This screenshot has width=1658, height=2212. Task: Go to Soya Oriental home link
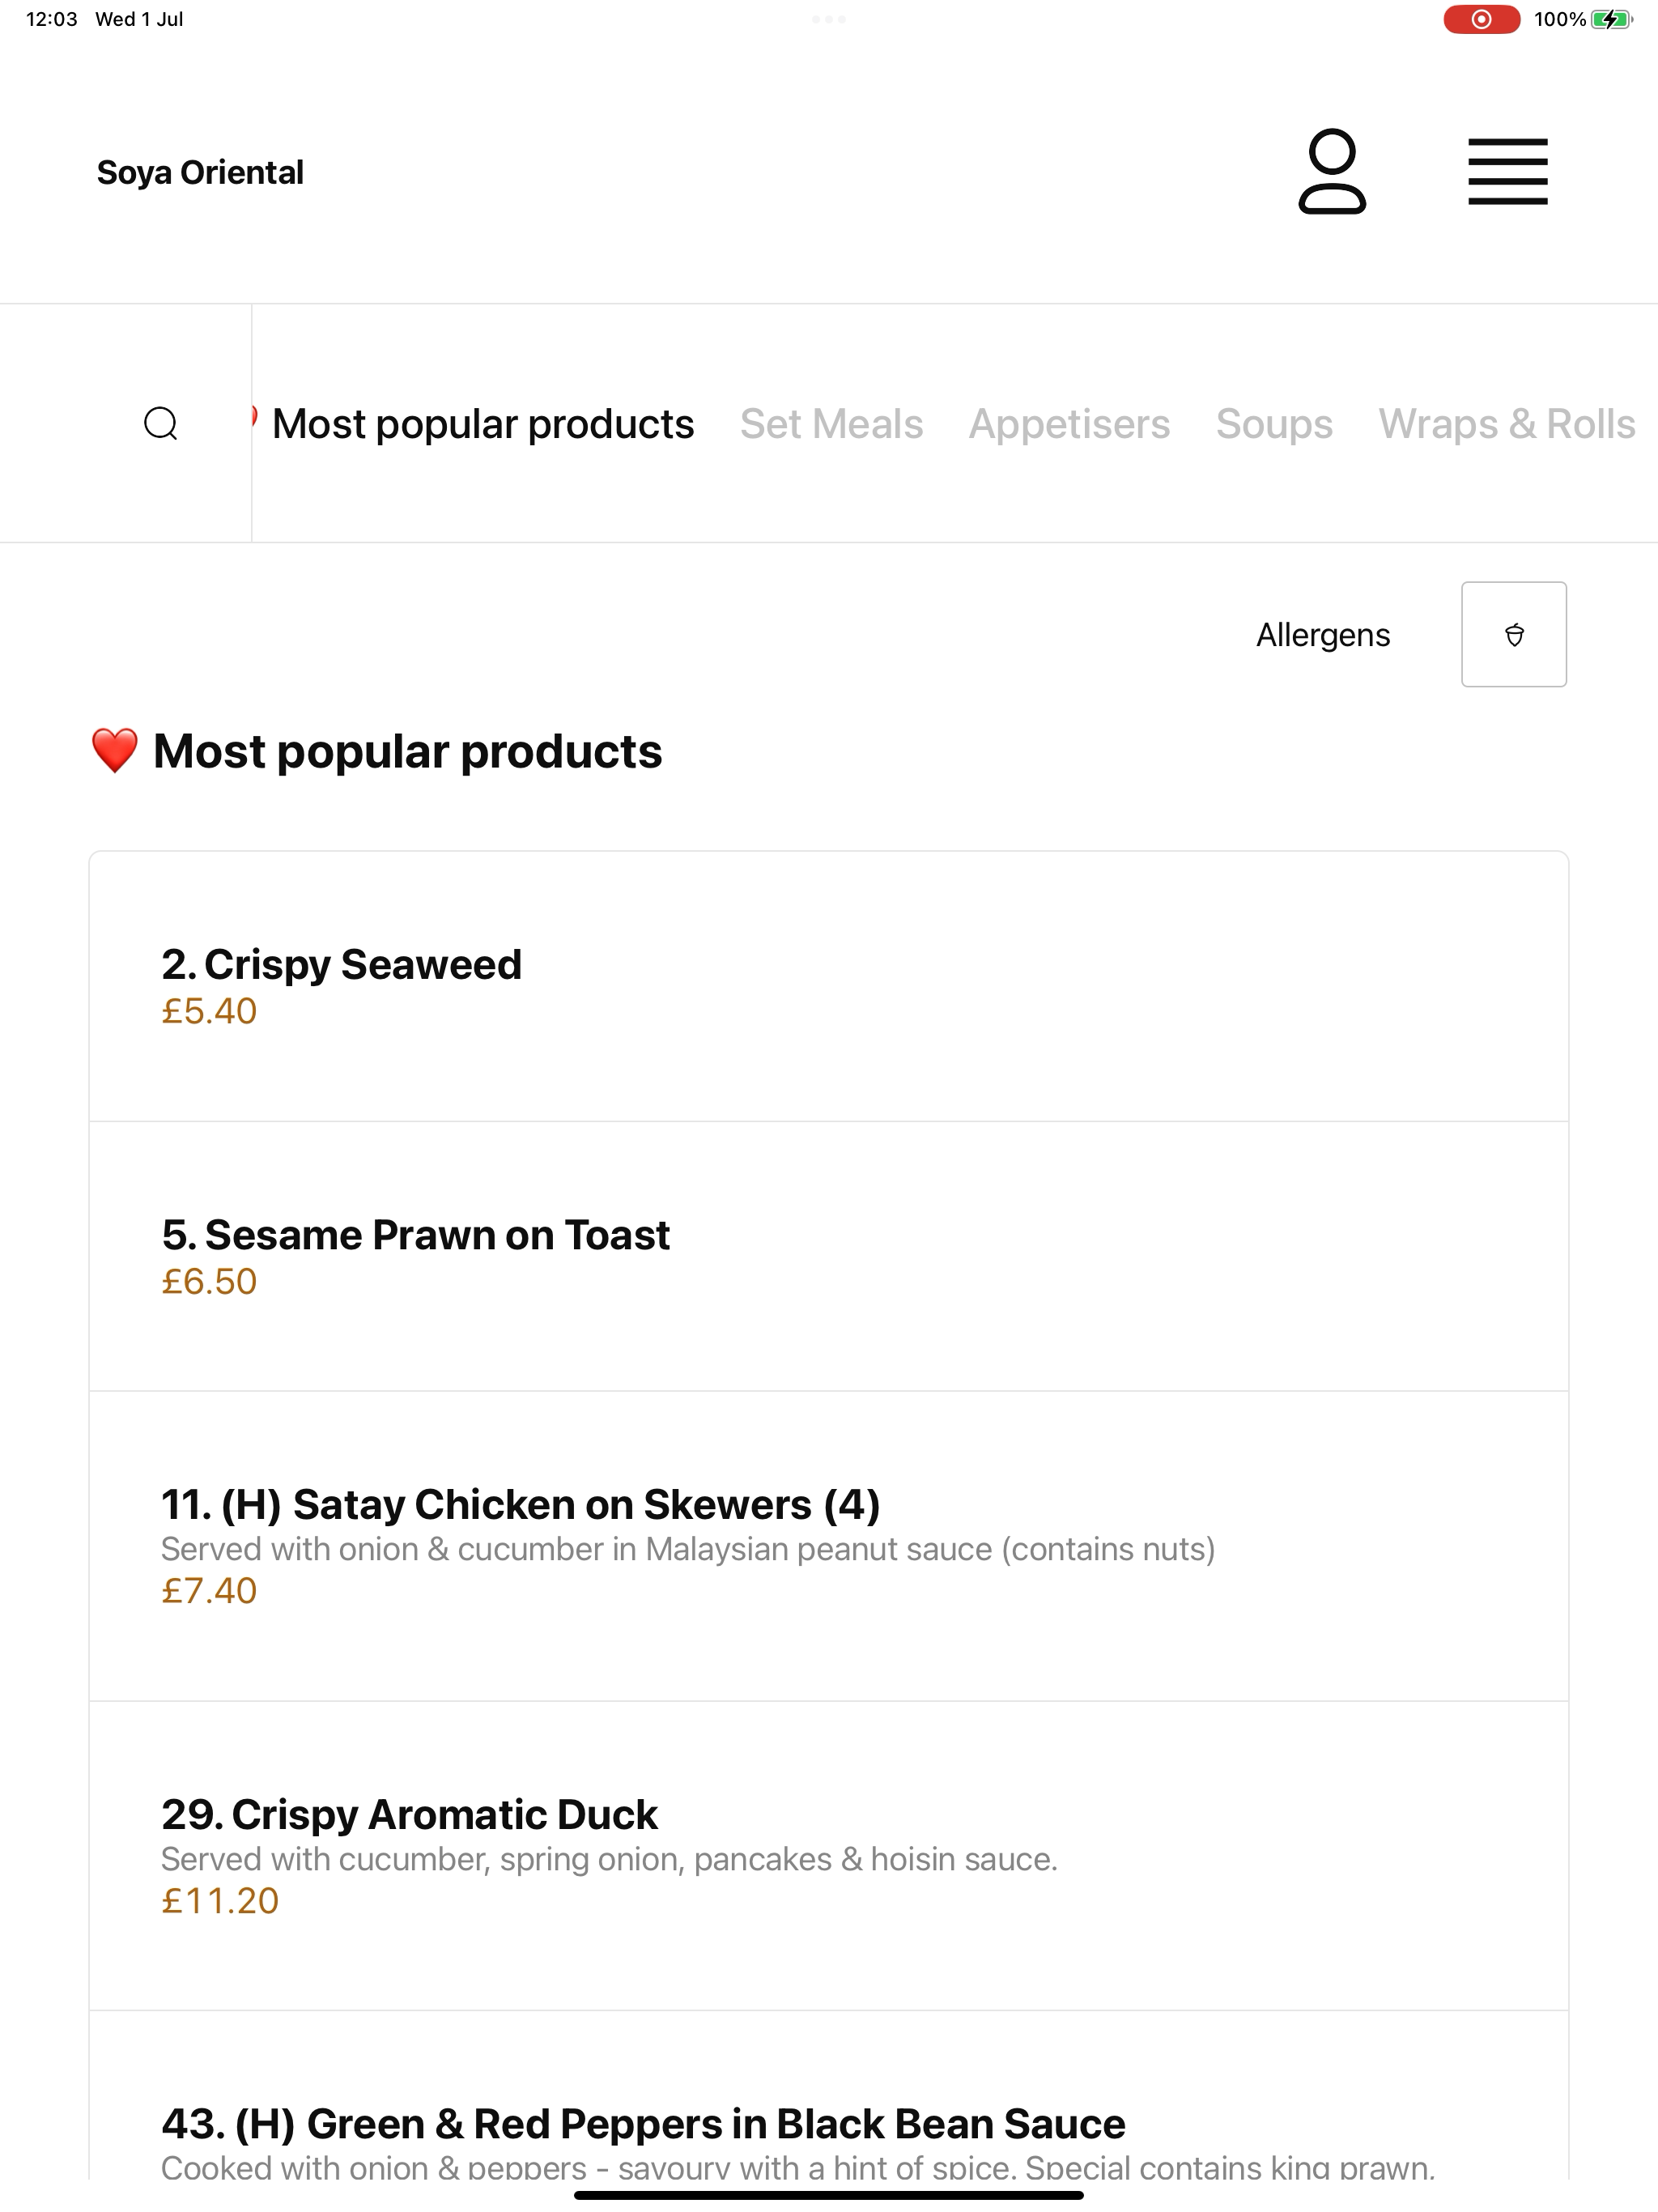[x=200, y=172]
